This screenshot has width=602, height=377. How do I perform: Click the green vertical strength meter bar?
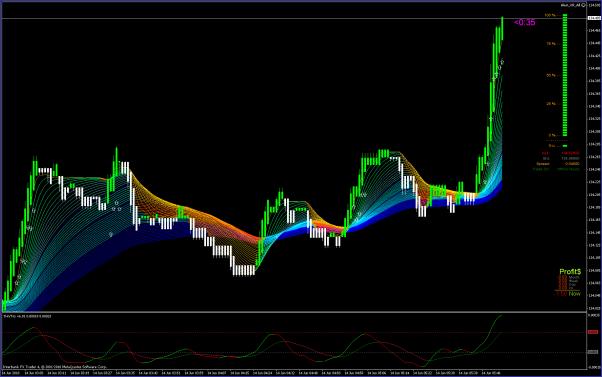565,75
